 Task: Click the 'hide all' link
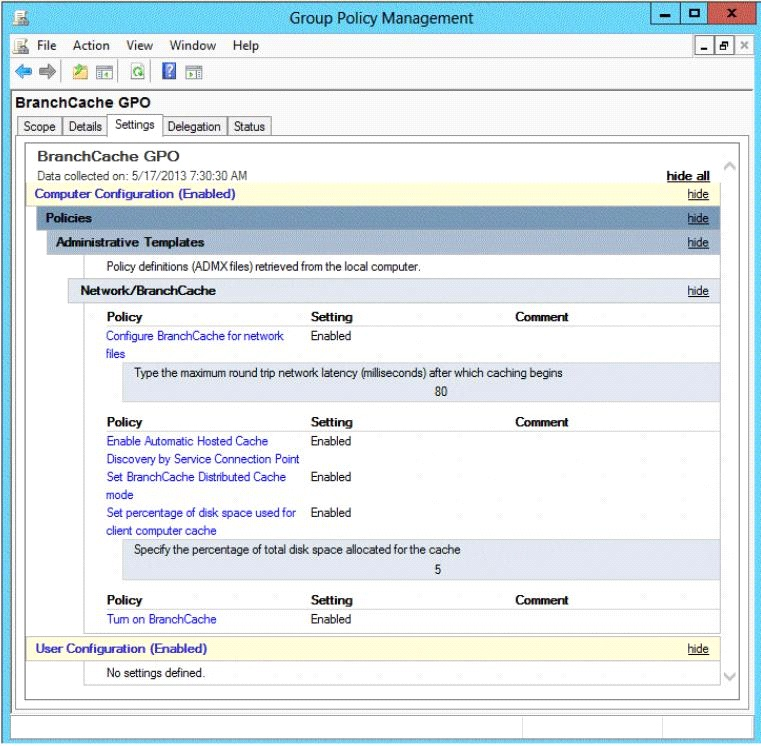[x=688, y=176]
